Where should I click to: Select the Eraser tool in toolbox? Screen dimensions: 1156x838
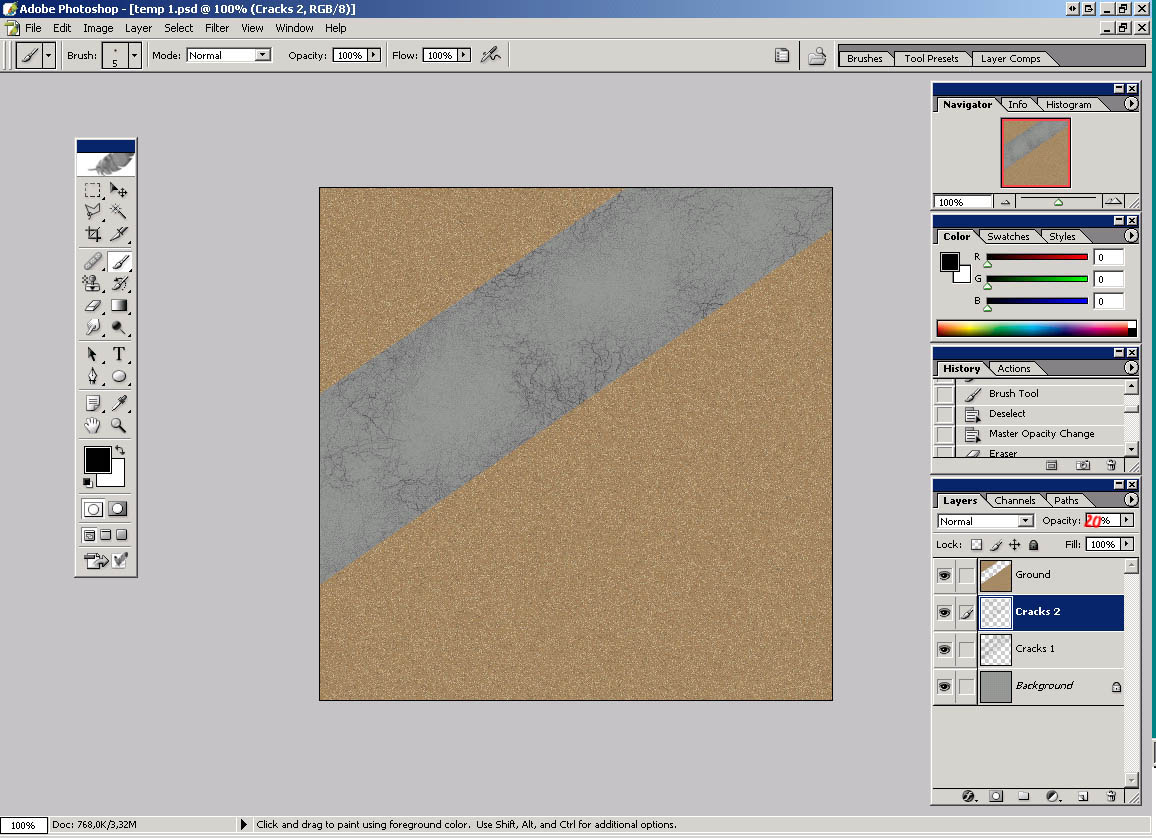click(x=93, y=306)
